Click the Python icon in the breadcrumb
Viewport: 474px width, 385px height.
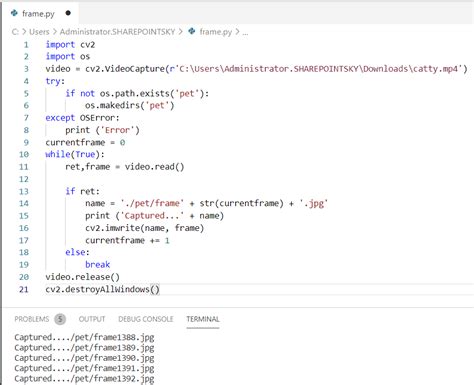[192, 31]
